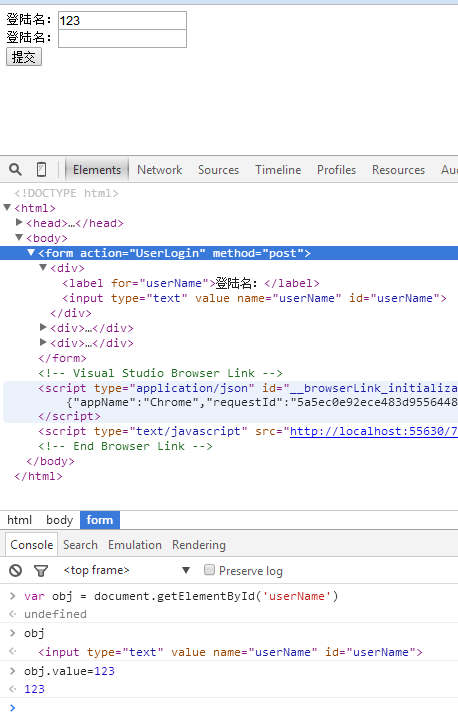Open the Profiles tab
This screenshot has width=458, height=719.
pos(337,170)
